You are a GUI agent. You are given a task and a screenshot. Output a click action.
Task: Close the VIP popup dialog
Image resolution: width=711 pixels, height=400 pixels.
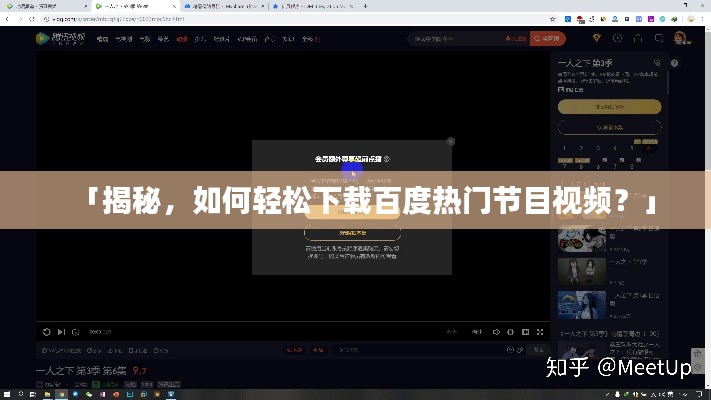pyautogui.click(x=451, y=142)
